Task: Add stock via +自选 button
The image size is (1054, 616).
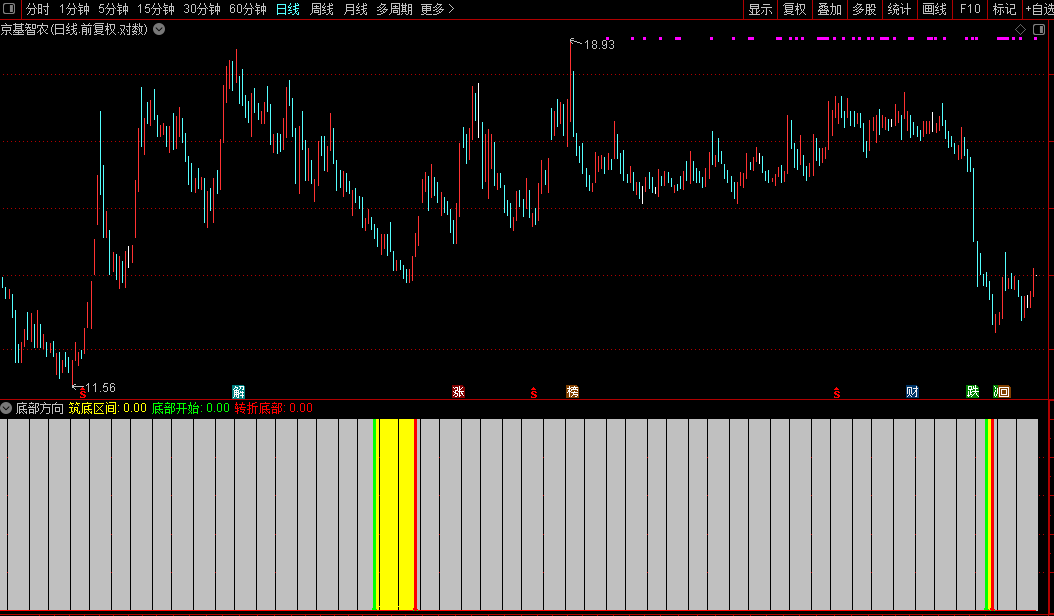Action: (x=1039, y=9)
